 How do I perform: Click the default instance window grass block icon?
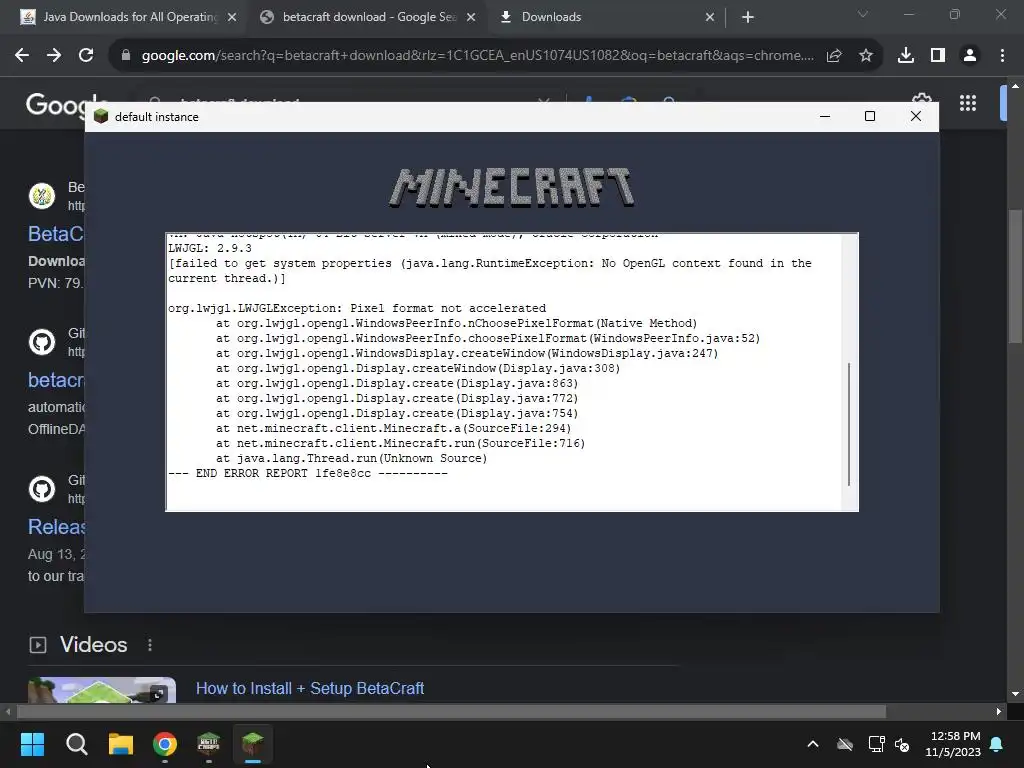tap(101, 116)
